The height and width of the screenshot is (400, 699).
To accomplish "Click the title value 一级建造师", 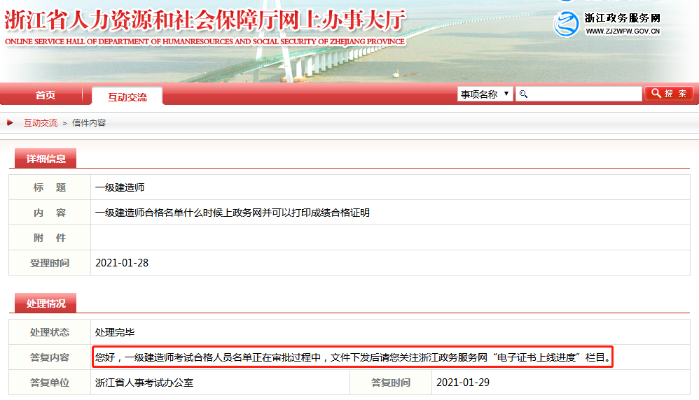I will pos(120,187).
